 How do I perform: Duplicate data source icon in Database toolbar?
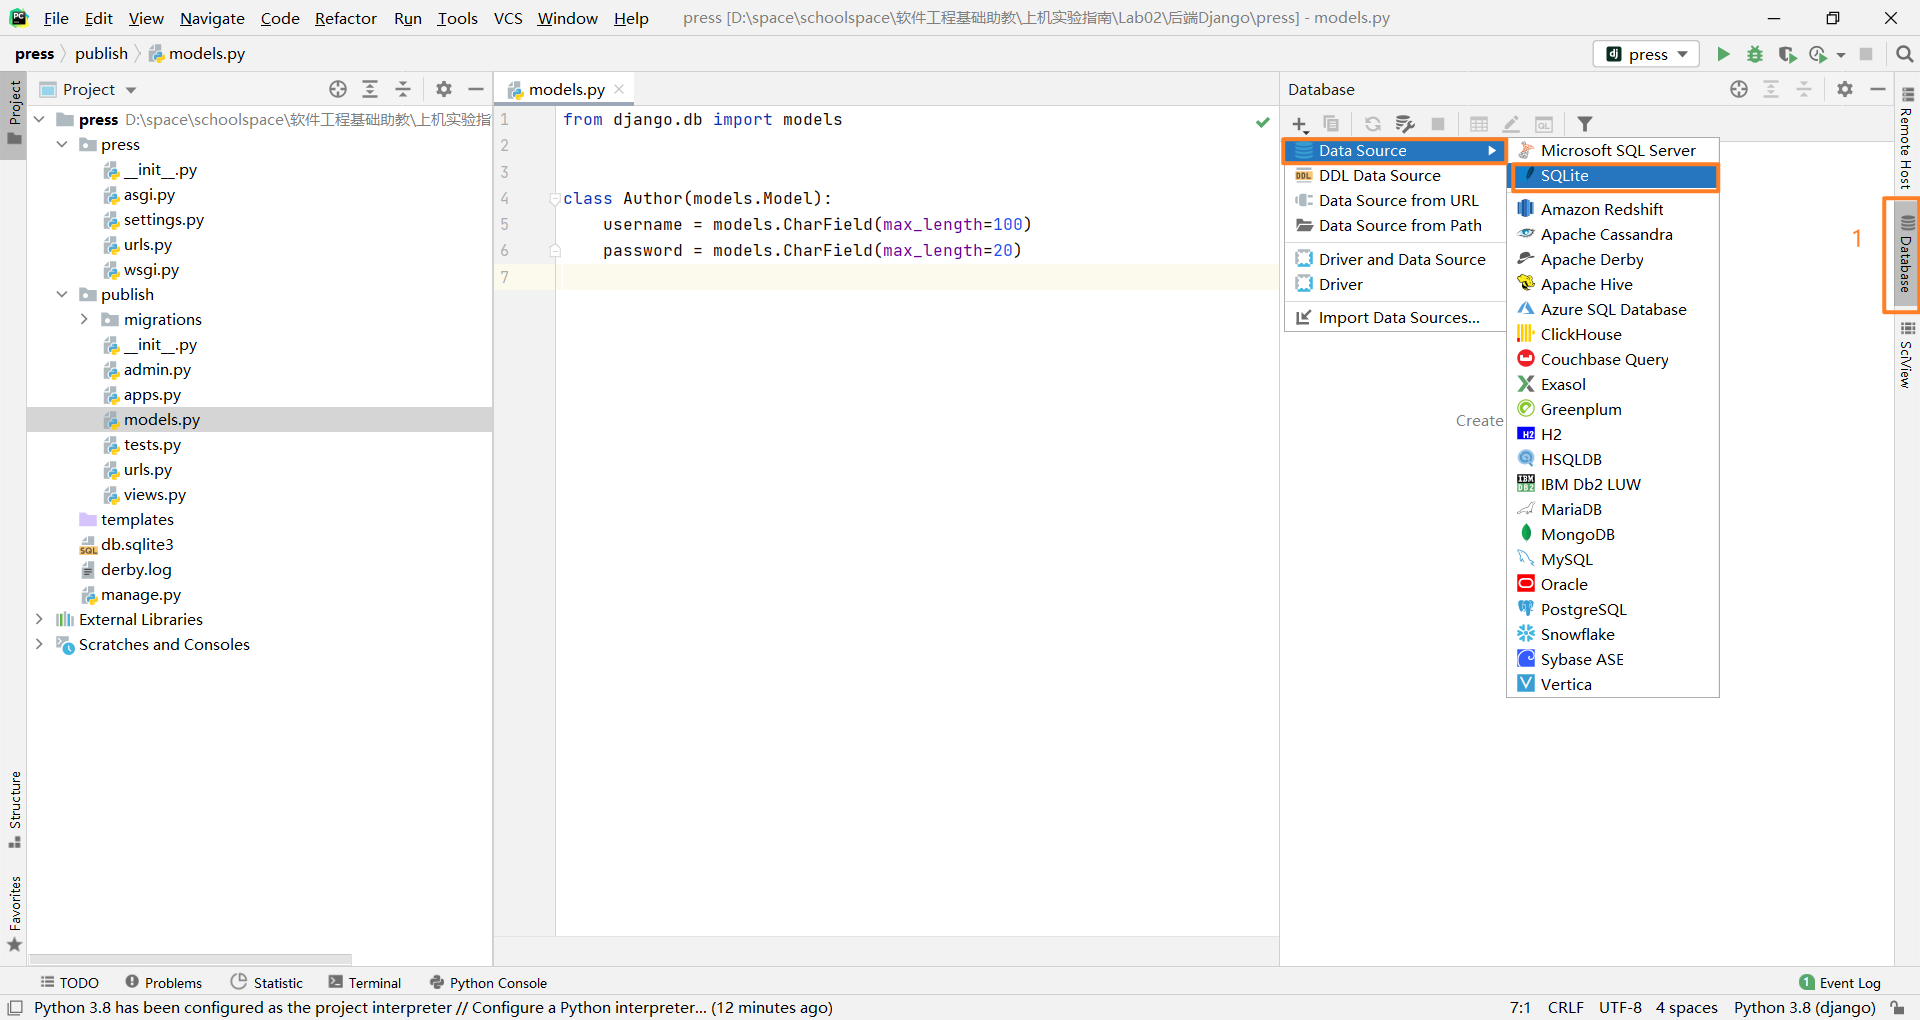coord(1331,124)
